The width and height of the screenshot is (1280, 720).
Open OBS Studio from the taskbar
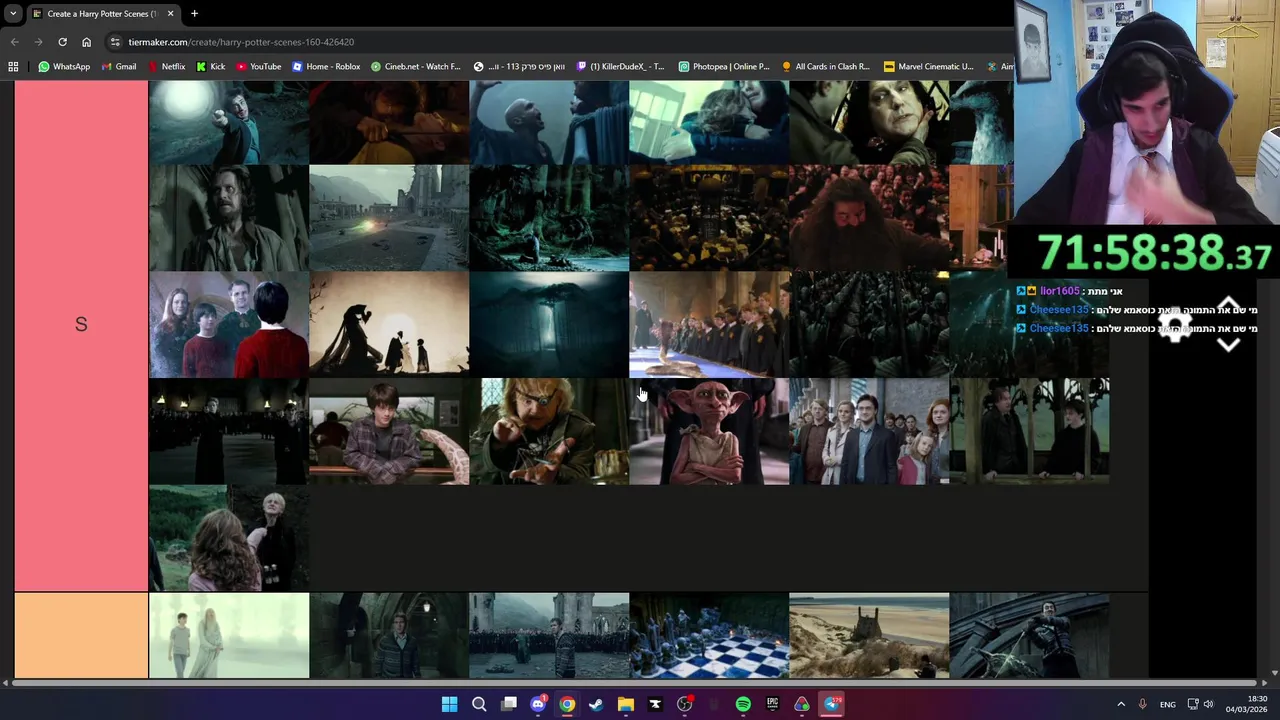coord(684,704)
